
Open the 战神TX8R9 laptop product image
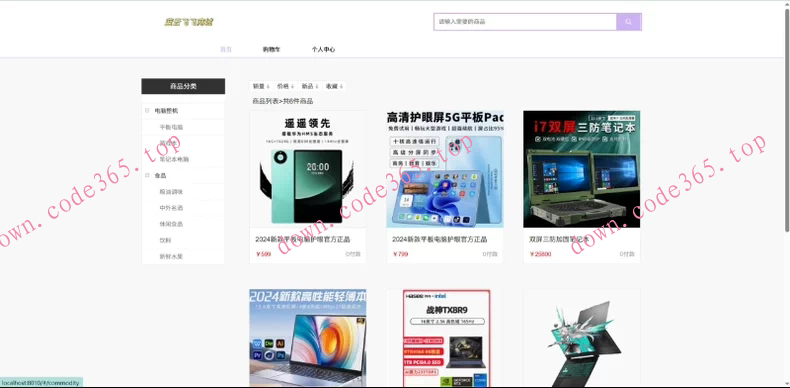[x=445, y=338]
